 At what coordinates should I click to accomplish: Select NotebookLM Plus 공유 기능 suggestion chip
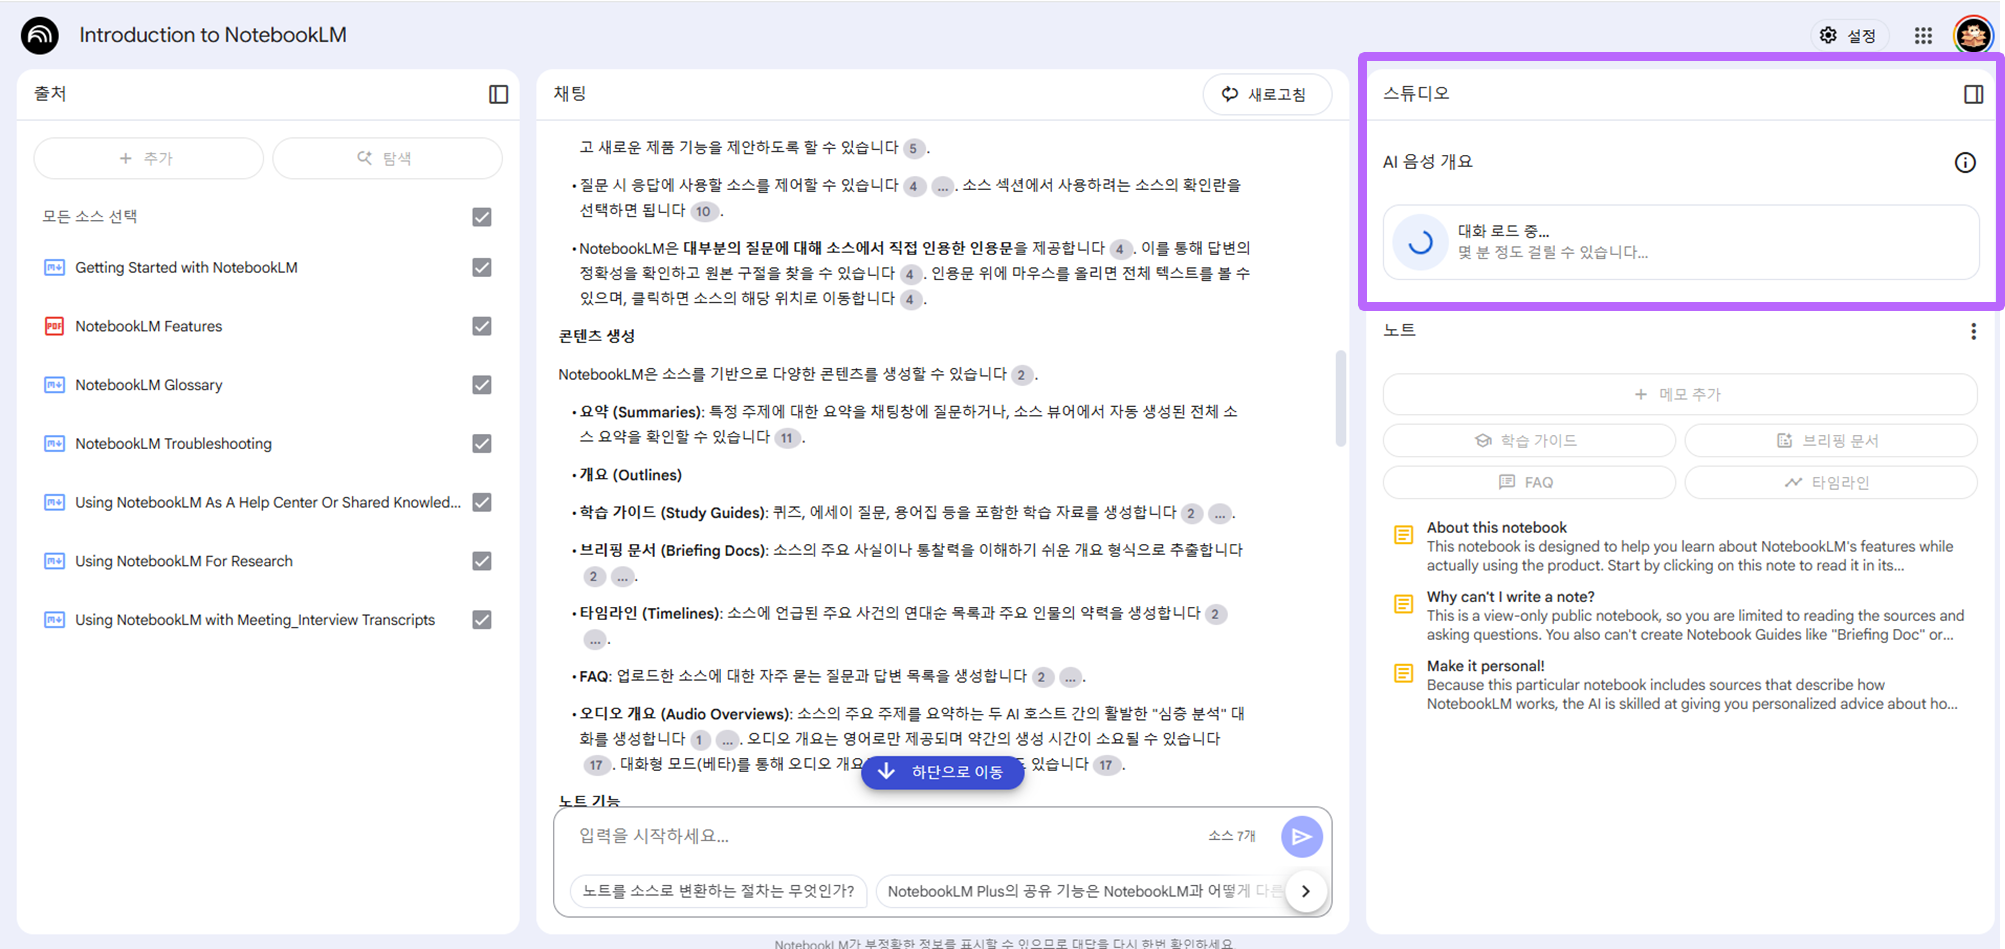point(1080,891)
